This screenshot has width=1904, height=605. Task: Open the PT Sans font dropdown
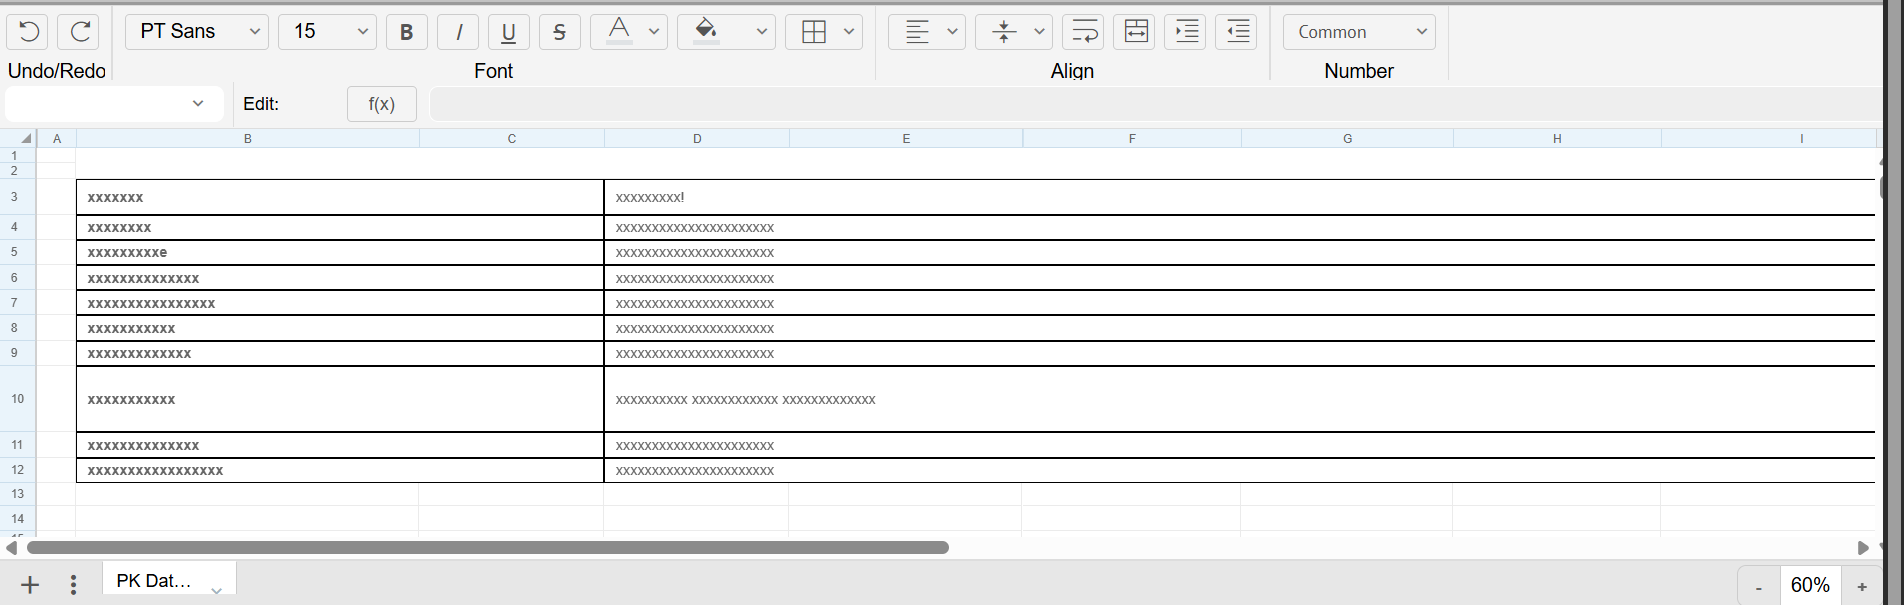click(197, 32)
